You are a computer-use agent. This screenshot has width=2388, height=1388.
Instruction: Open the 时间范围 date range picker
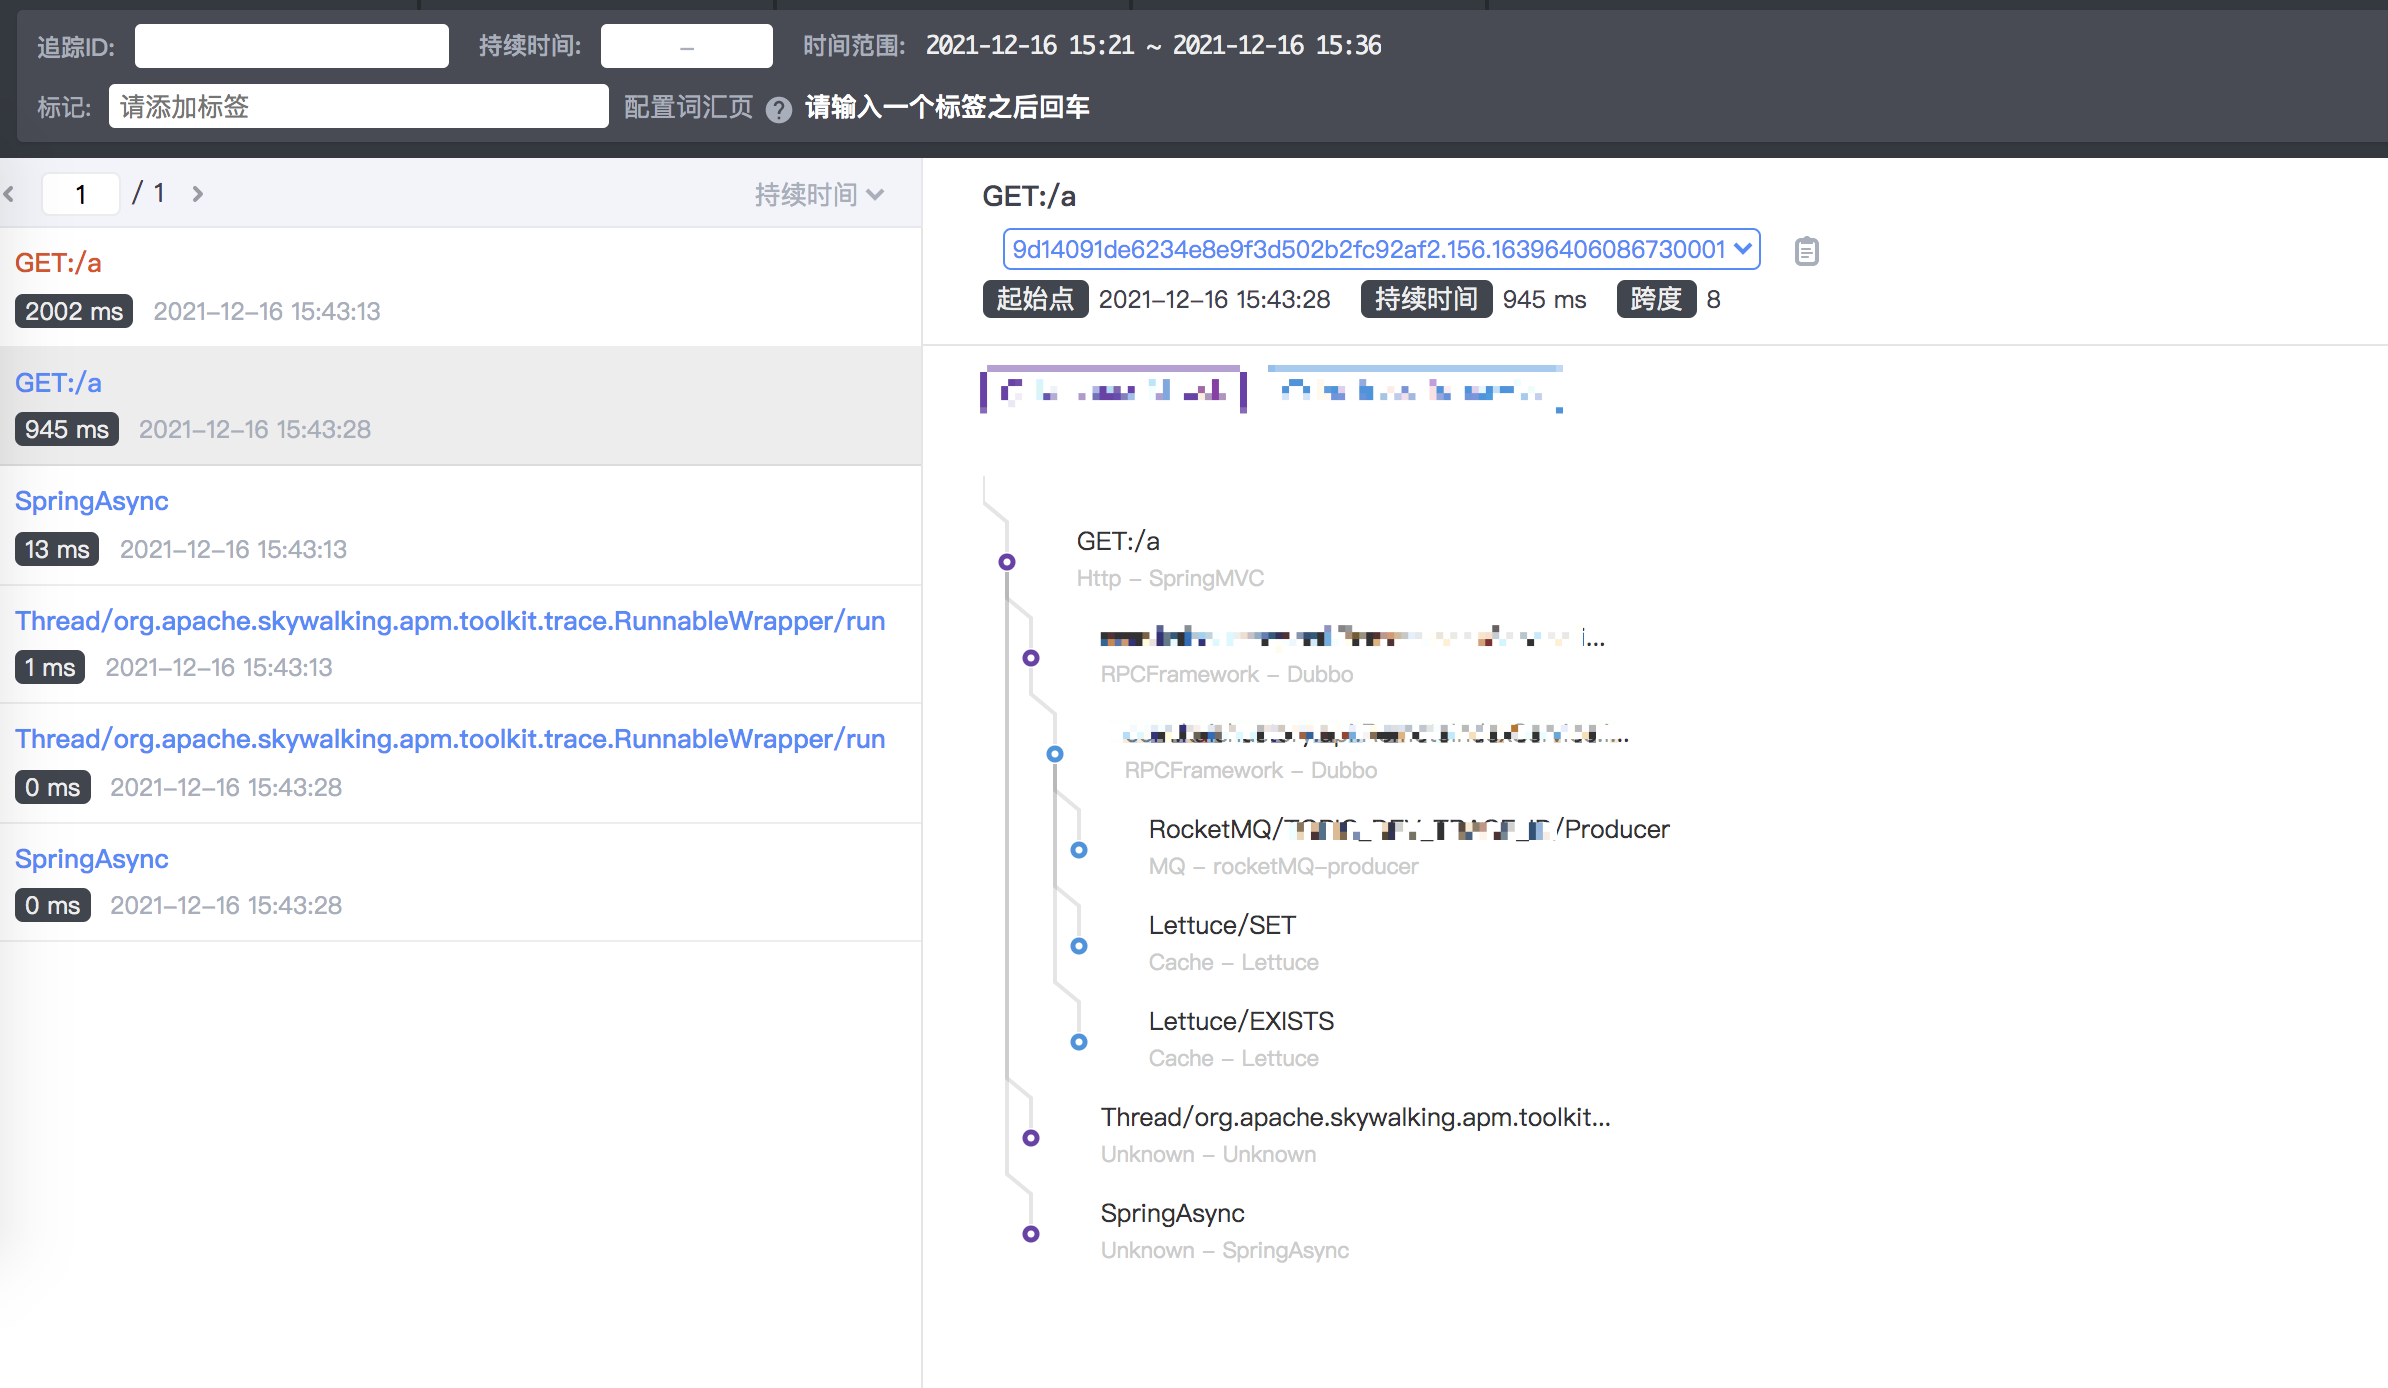click(1152, 45)
